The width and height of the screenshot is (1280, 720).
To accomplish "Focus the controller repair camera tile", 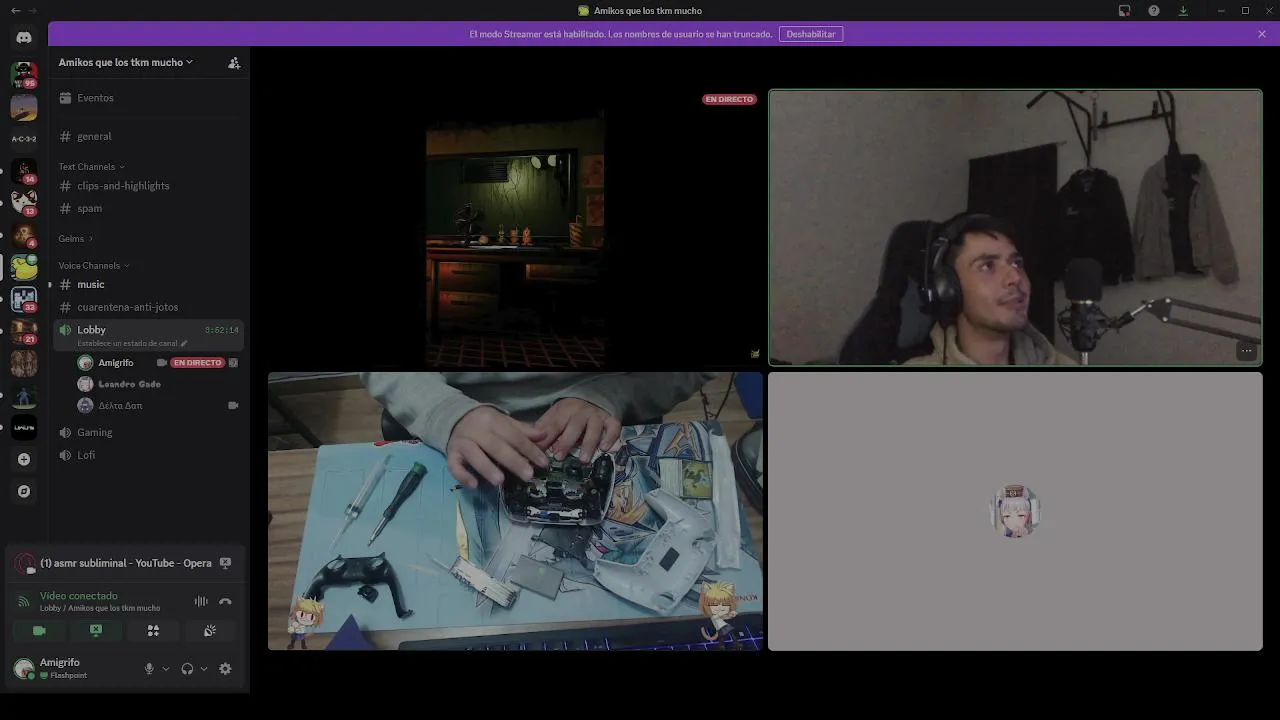I will click(x=515, y=511).
